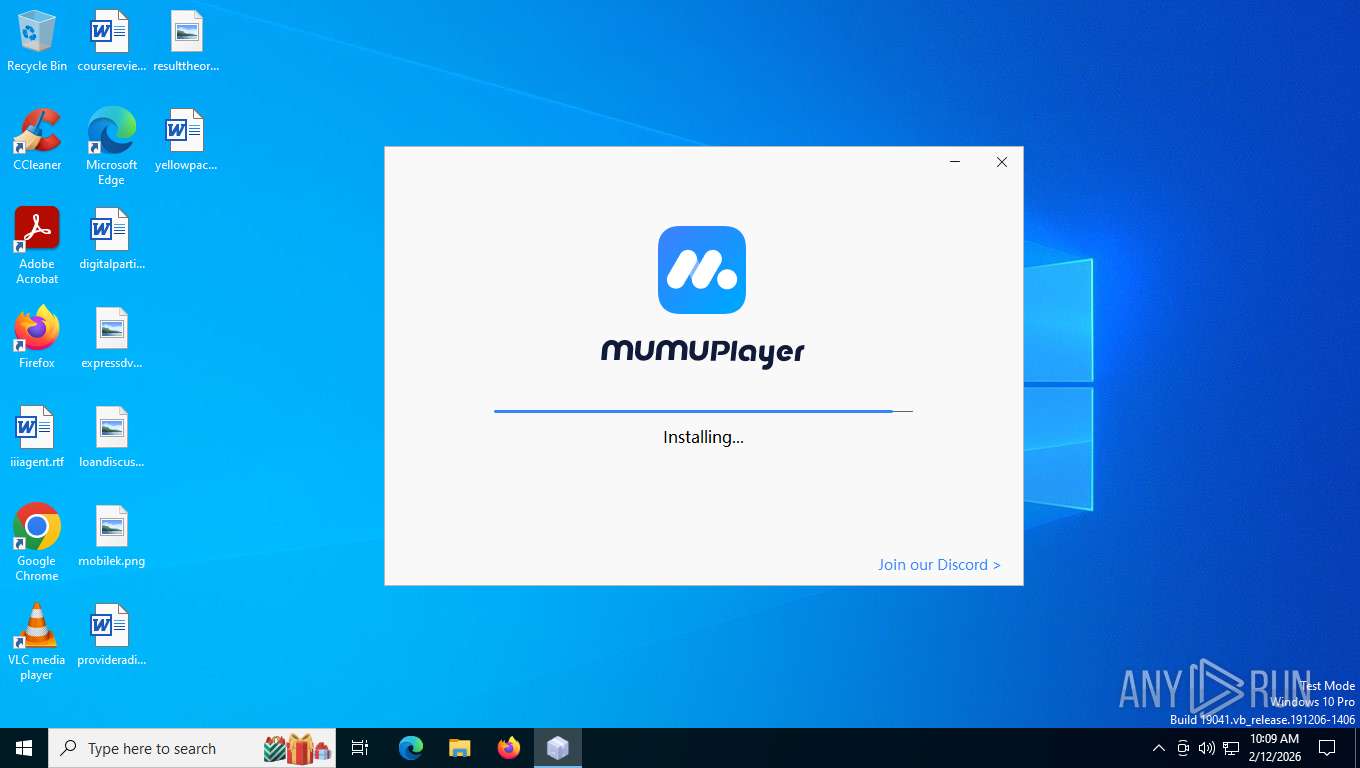The height and width of the screenshot is (768, 1360).
Task: Close the MuMuPlayer installer window
Action: 1001,162
